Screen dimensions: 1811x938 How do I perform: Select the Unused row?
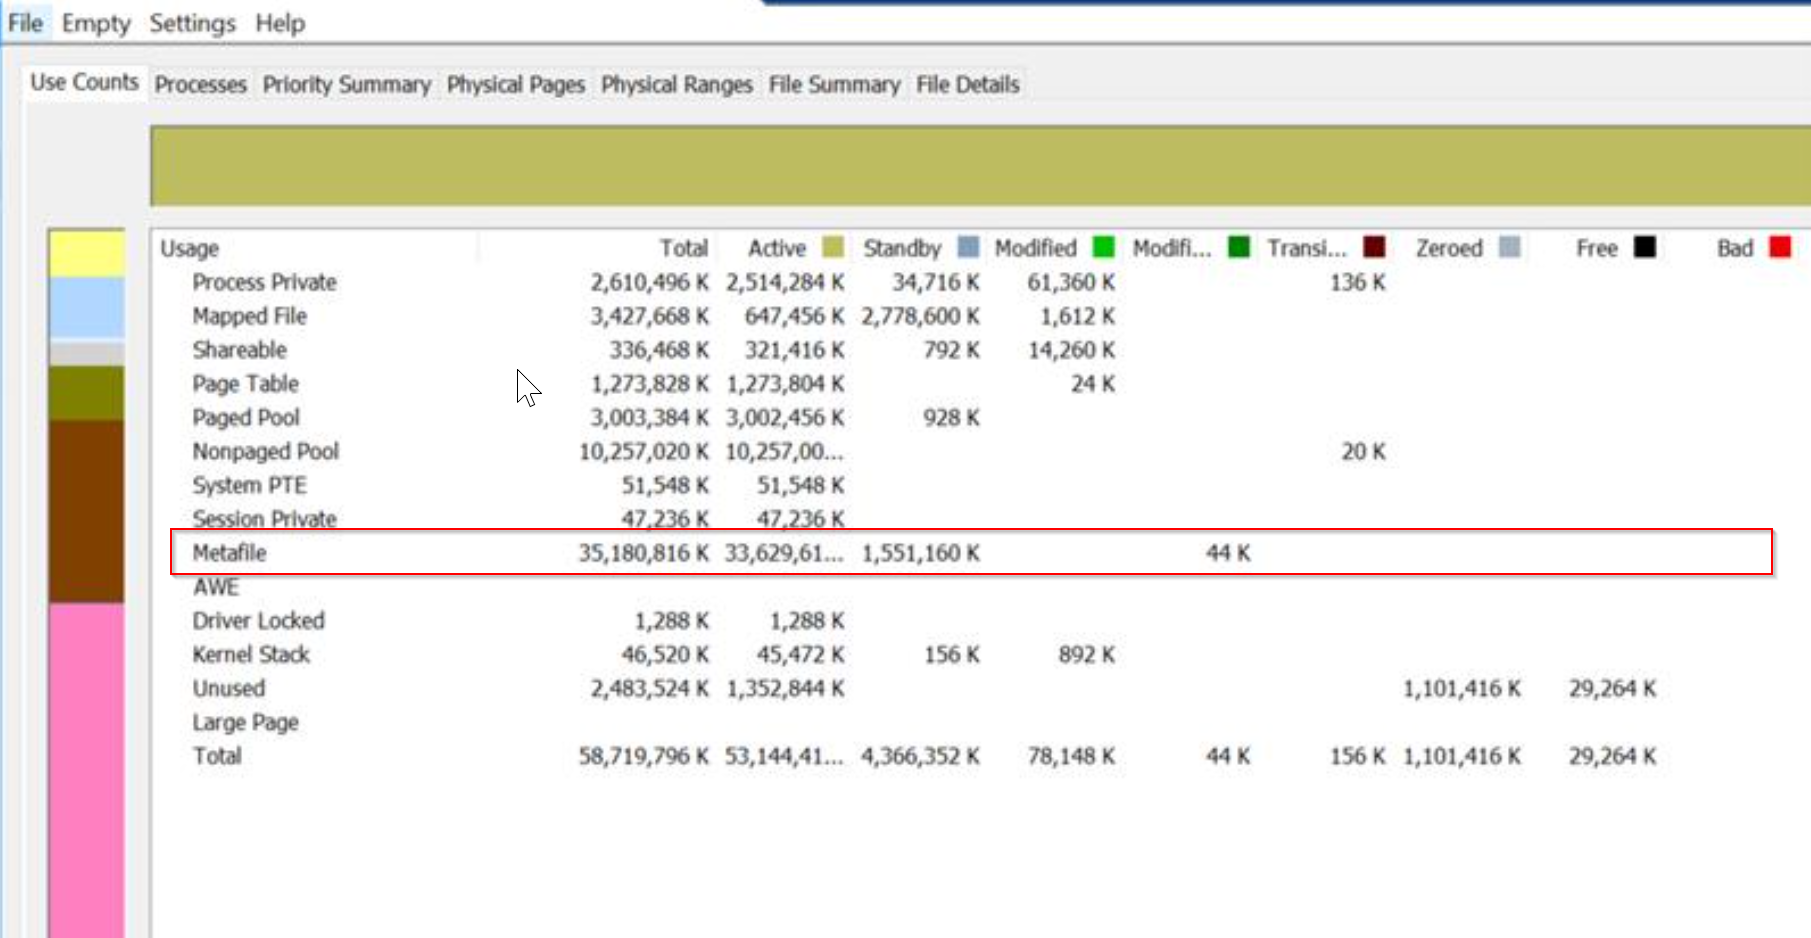(980, 689)
